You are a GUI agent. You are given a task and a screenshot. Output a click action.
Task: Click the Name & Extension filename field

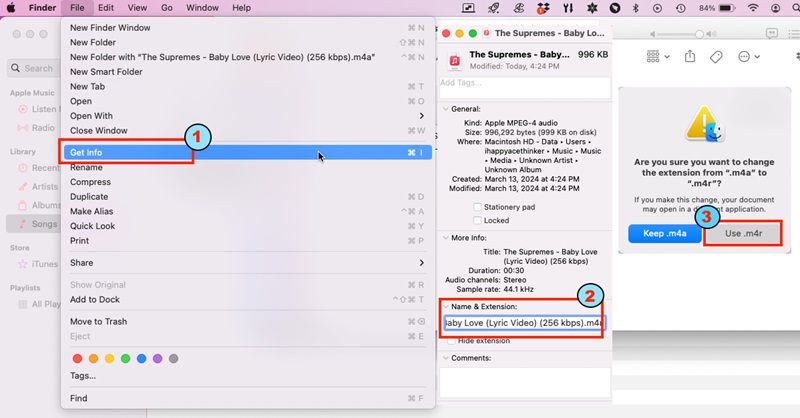click(x=524, y=323)
